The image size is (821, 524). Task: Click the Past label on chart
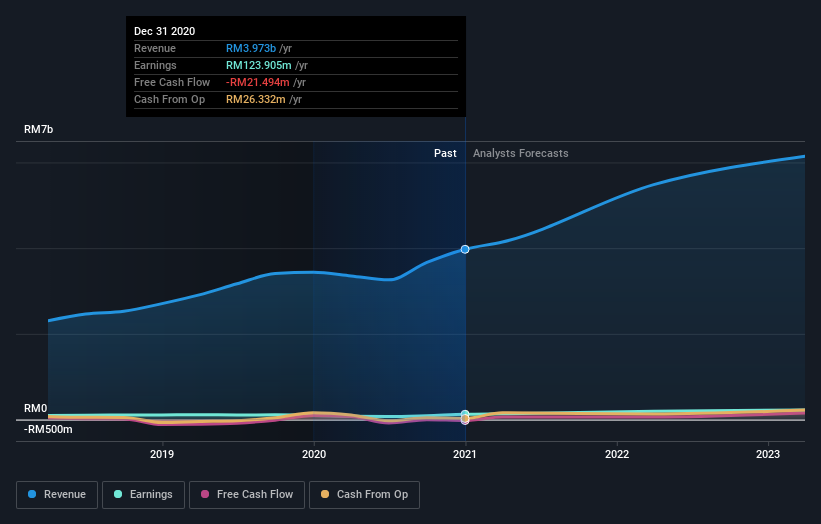(445, 153)
